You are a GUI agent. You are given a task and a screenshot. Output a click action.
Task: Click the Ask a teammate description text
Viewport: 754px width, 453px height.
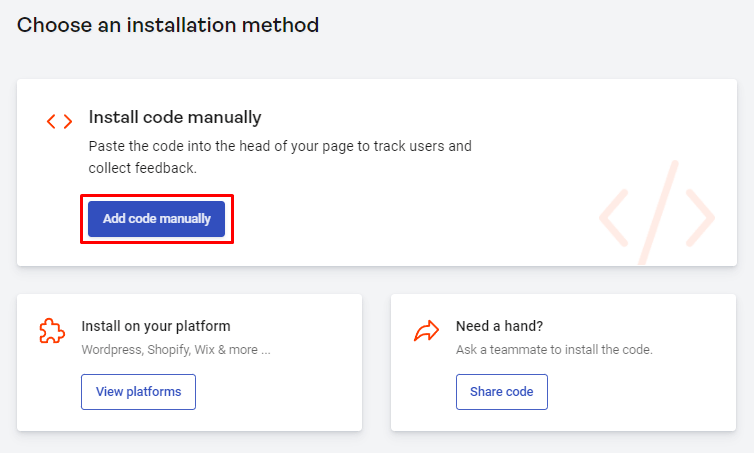click(x=554, y=350)
